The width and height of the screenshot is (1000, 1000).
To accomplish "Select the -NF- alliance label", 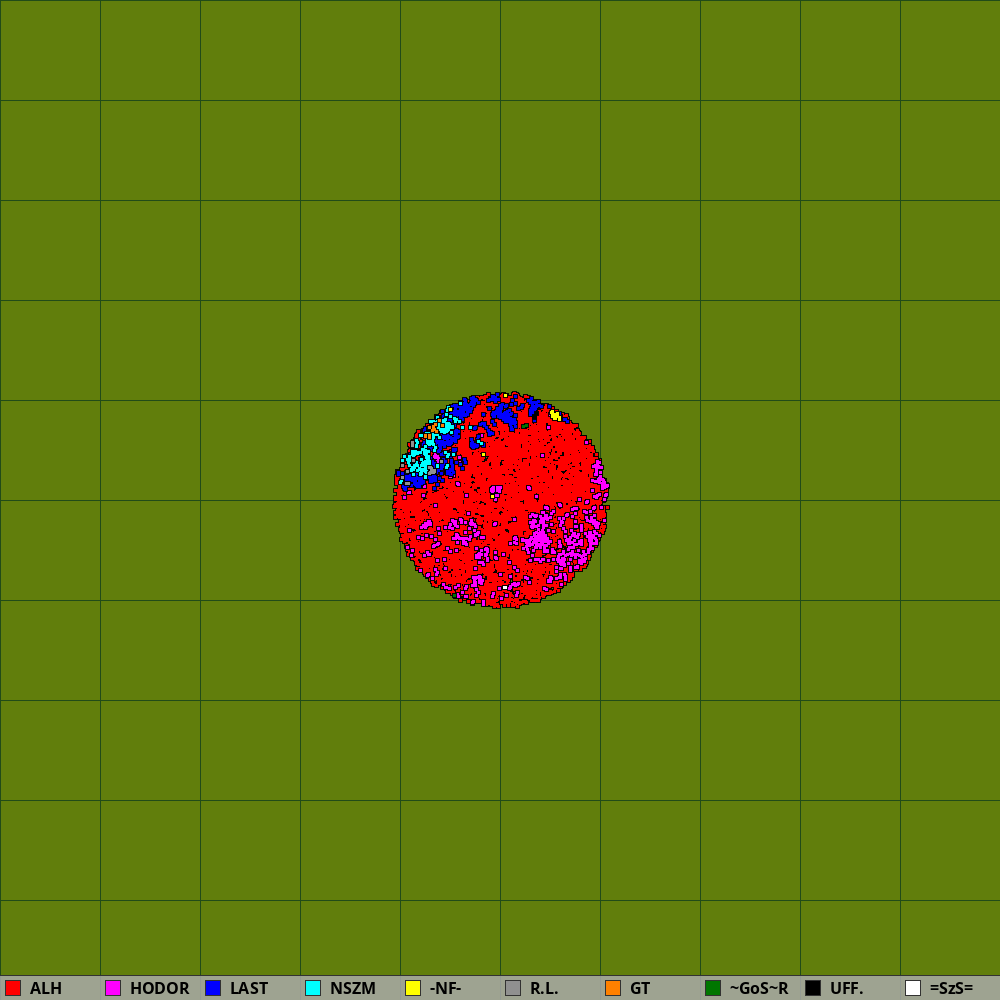I will (445, 988).
